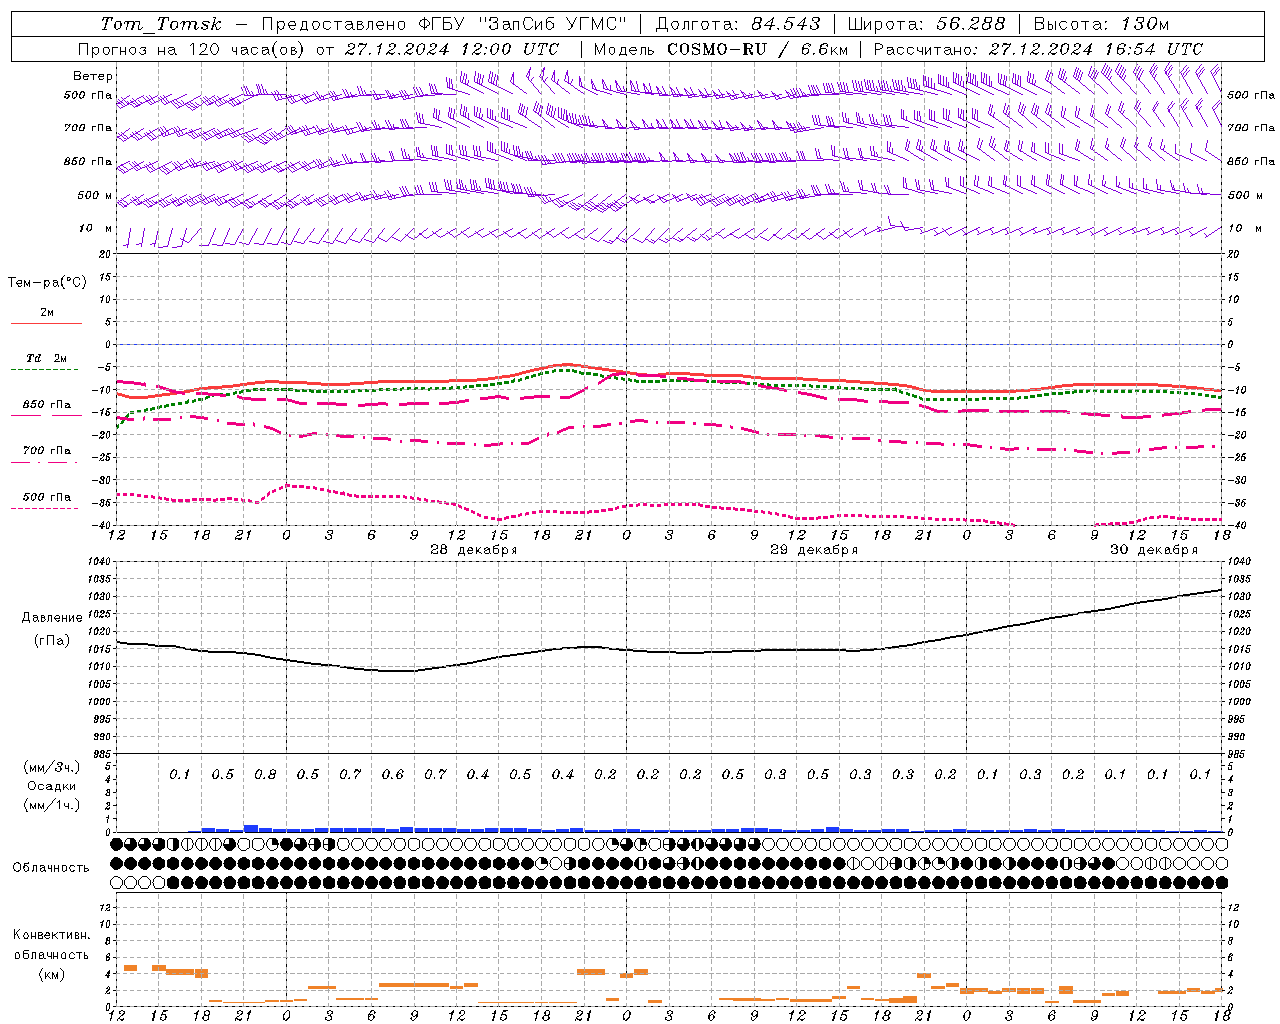
Task: Click the 500 гПа temperature legend entry
Action: tap(46, 497)
